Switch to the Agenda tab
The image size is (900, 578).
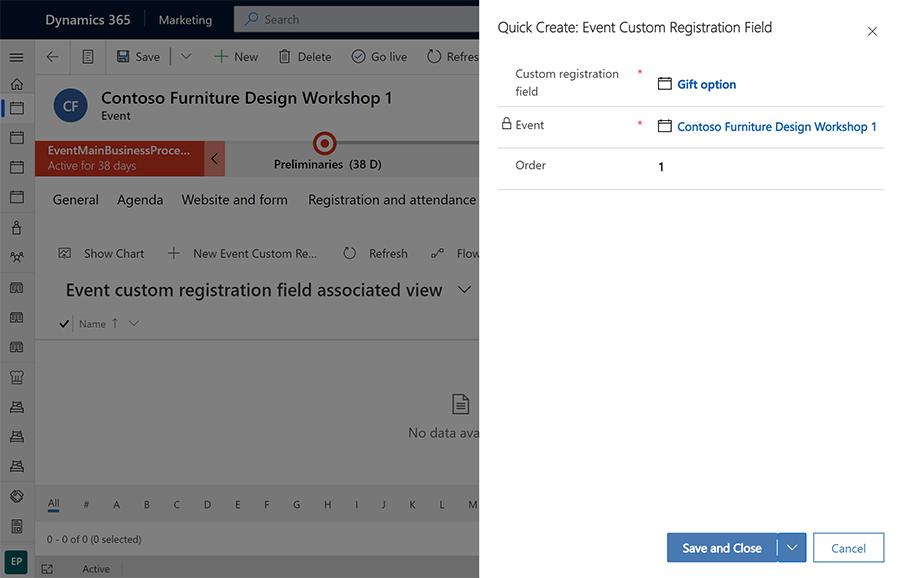pos(140,200)
